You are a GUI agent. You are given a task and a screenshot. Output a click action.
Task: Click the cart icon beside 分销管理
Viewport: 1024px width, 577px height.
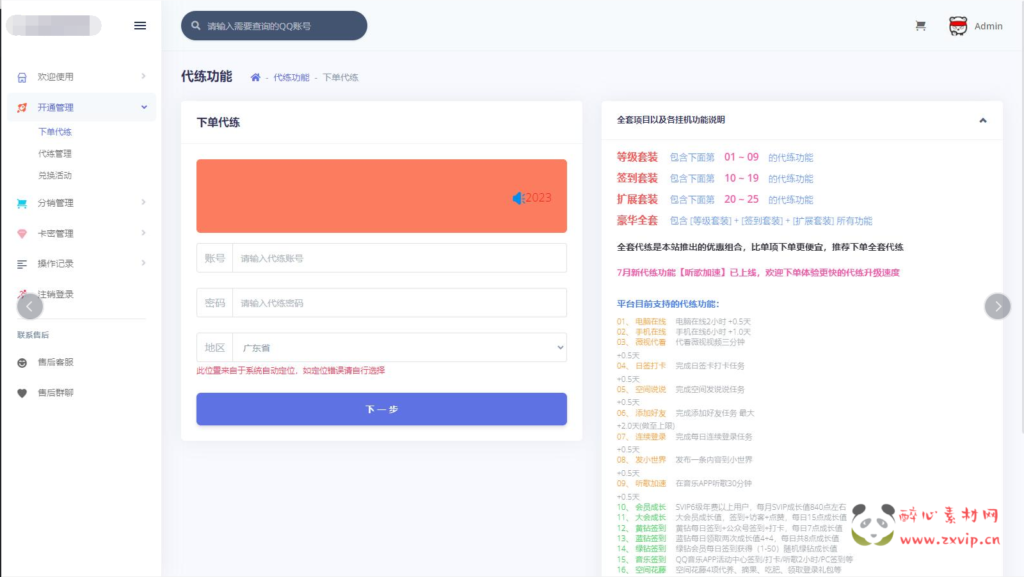pos(22,204)
